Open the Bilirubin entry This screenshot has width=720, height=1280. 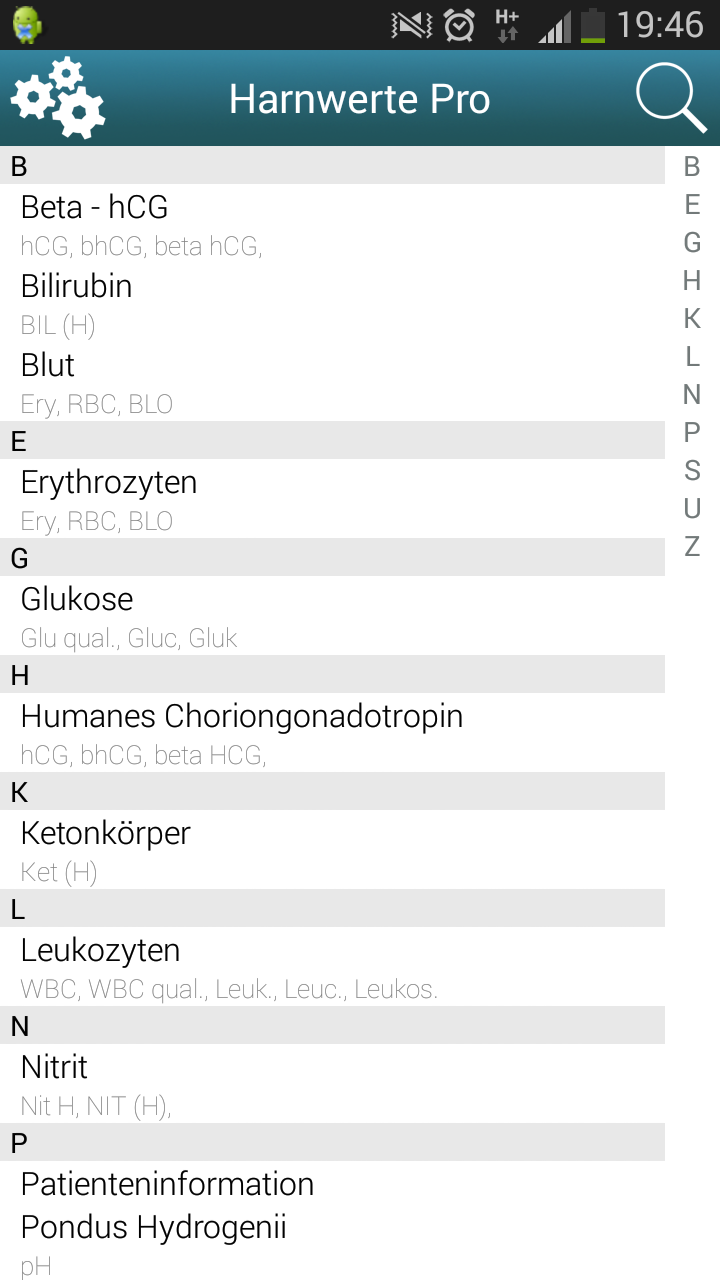pyautogui.click(x=332, y=303)
